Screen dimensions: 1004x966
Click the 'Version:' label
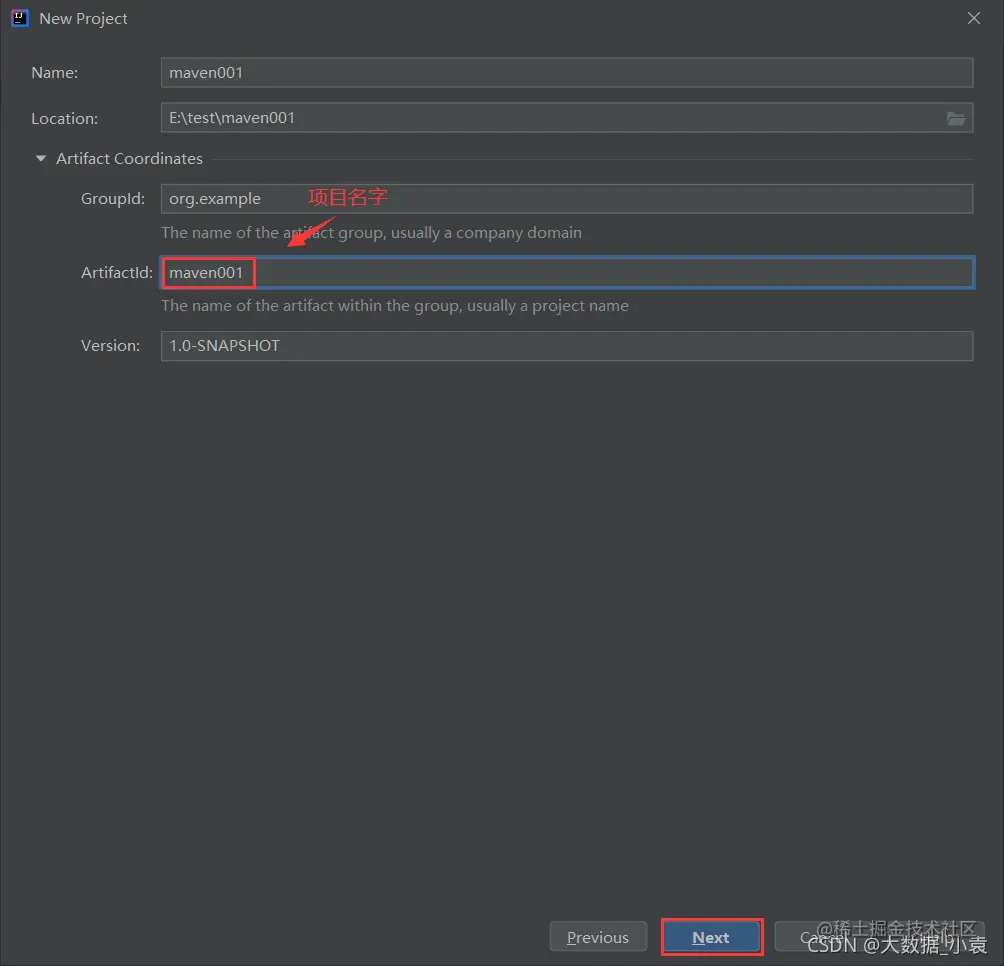coord(110,346)
